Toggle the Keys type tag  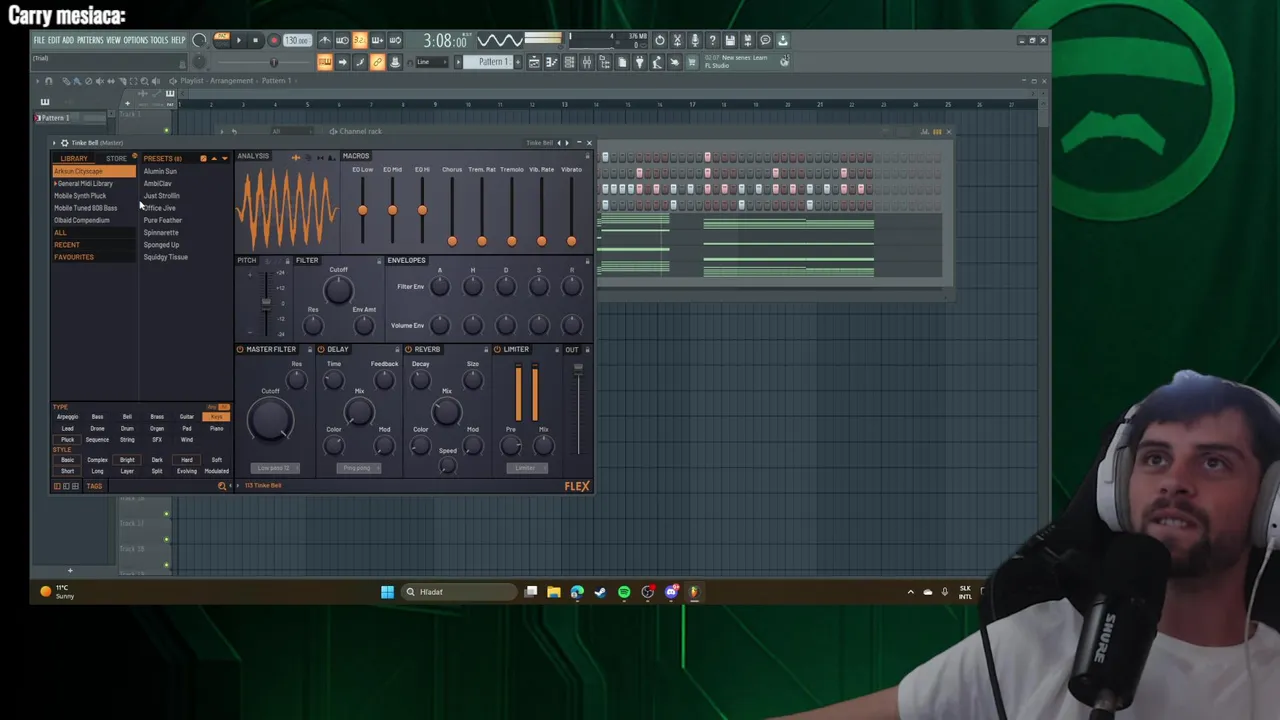[216, 417]
